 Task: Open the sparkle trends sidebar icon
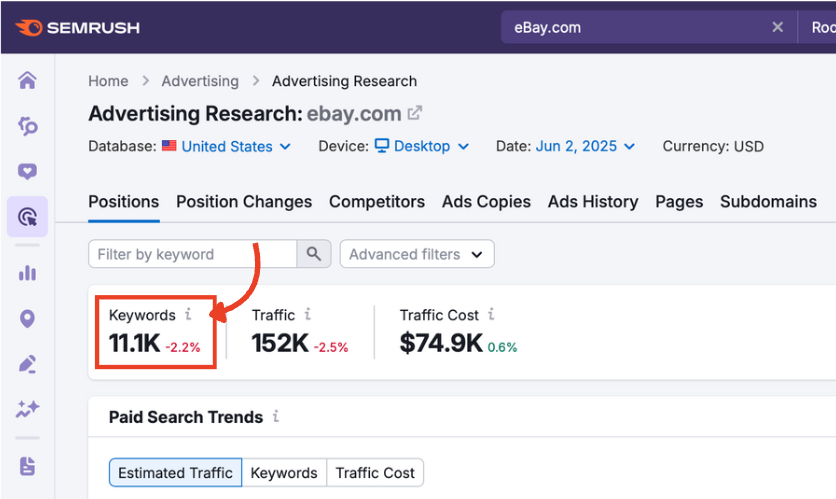coord(27,409)
